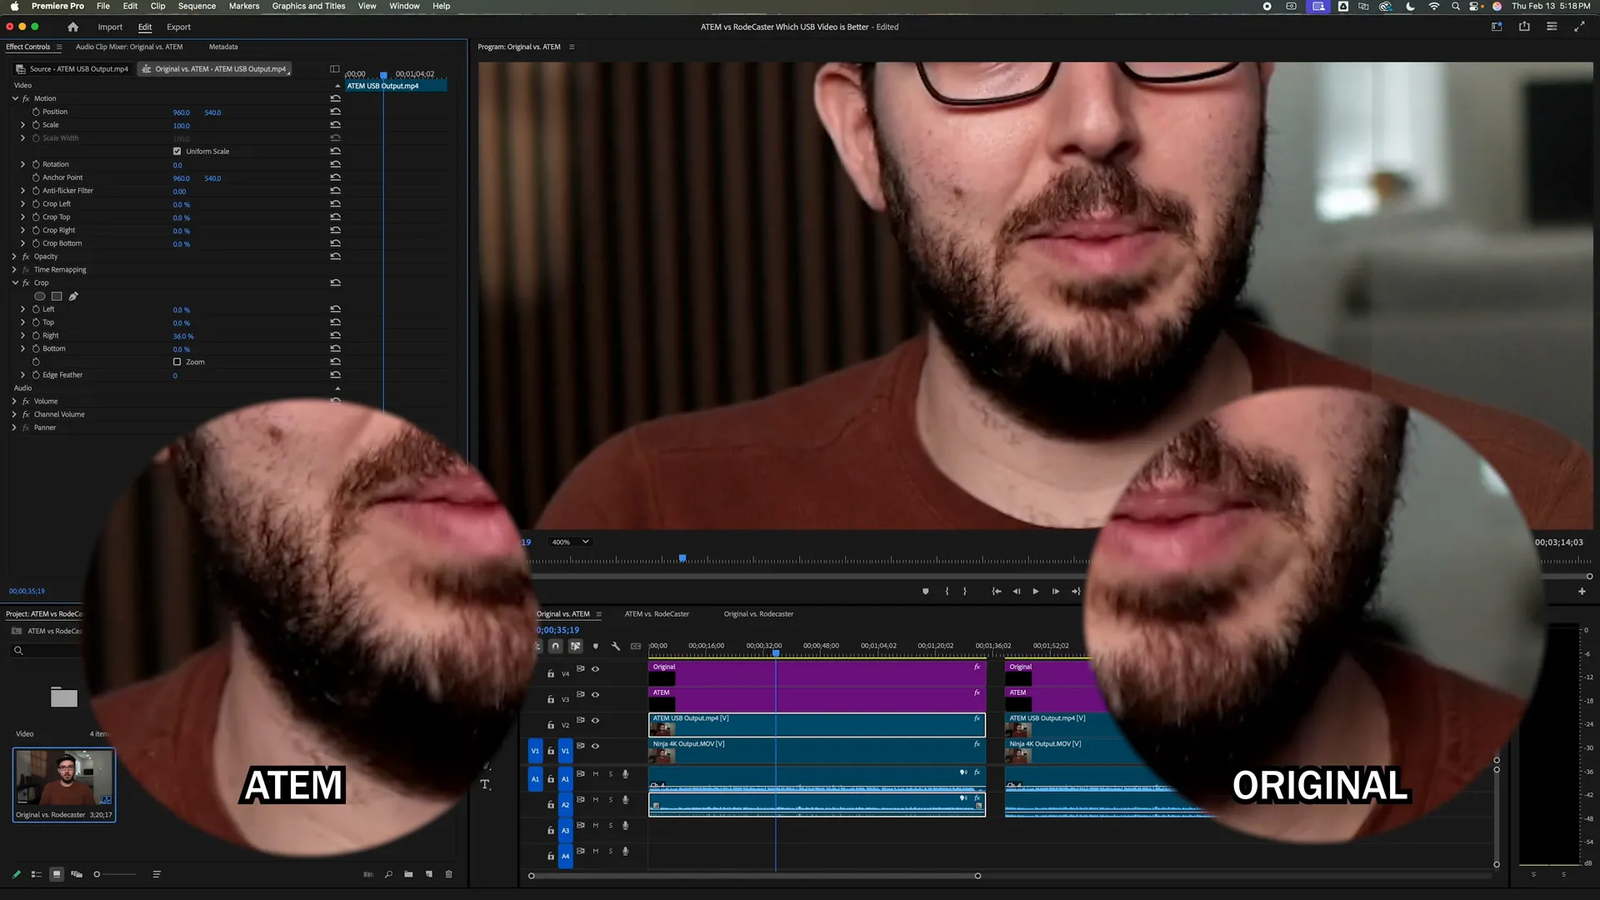Select the pen mask tool under Crop

pyautogui.click(x=73, y=296)
